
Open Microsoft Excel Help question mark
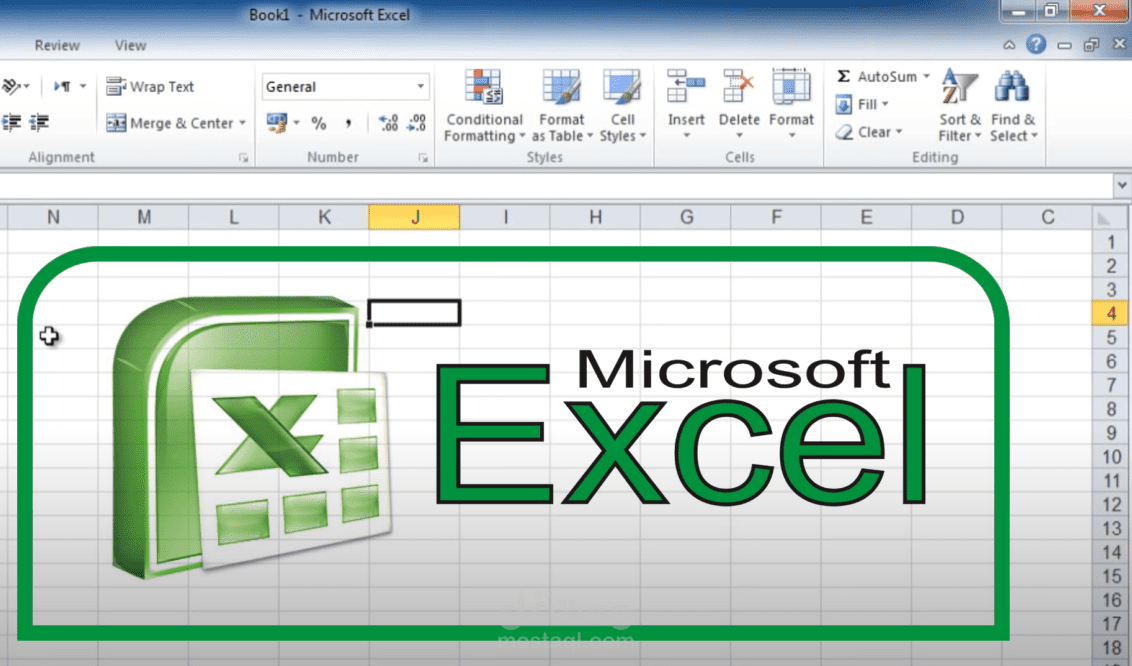tap(1036, 45)
